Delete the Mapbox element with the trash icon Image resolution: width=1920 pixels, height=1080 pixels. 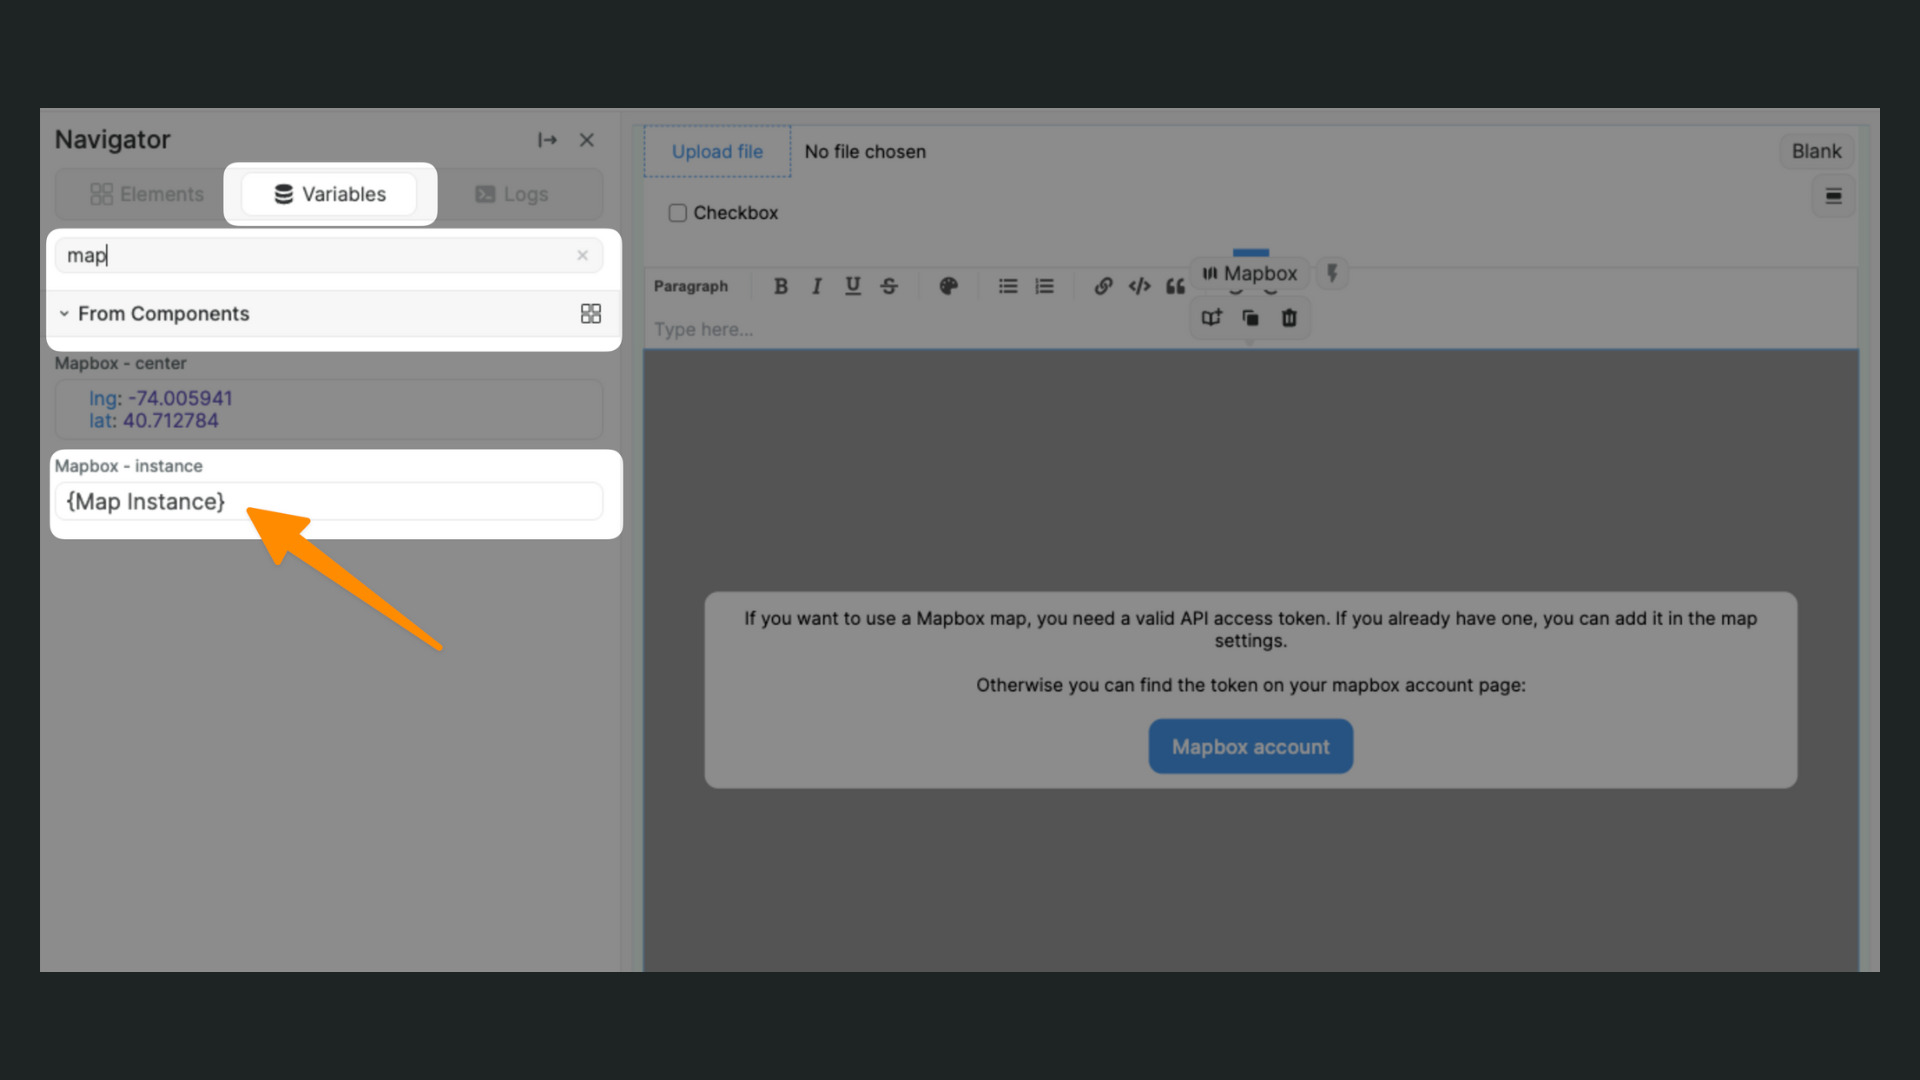click(x=1289, y=317)
